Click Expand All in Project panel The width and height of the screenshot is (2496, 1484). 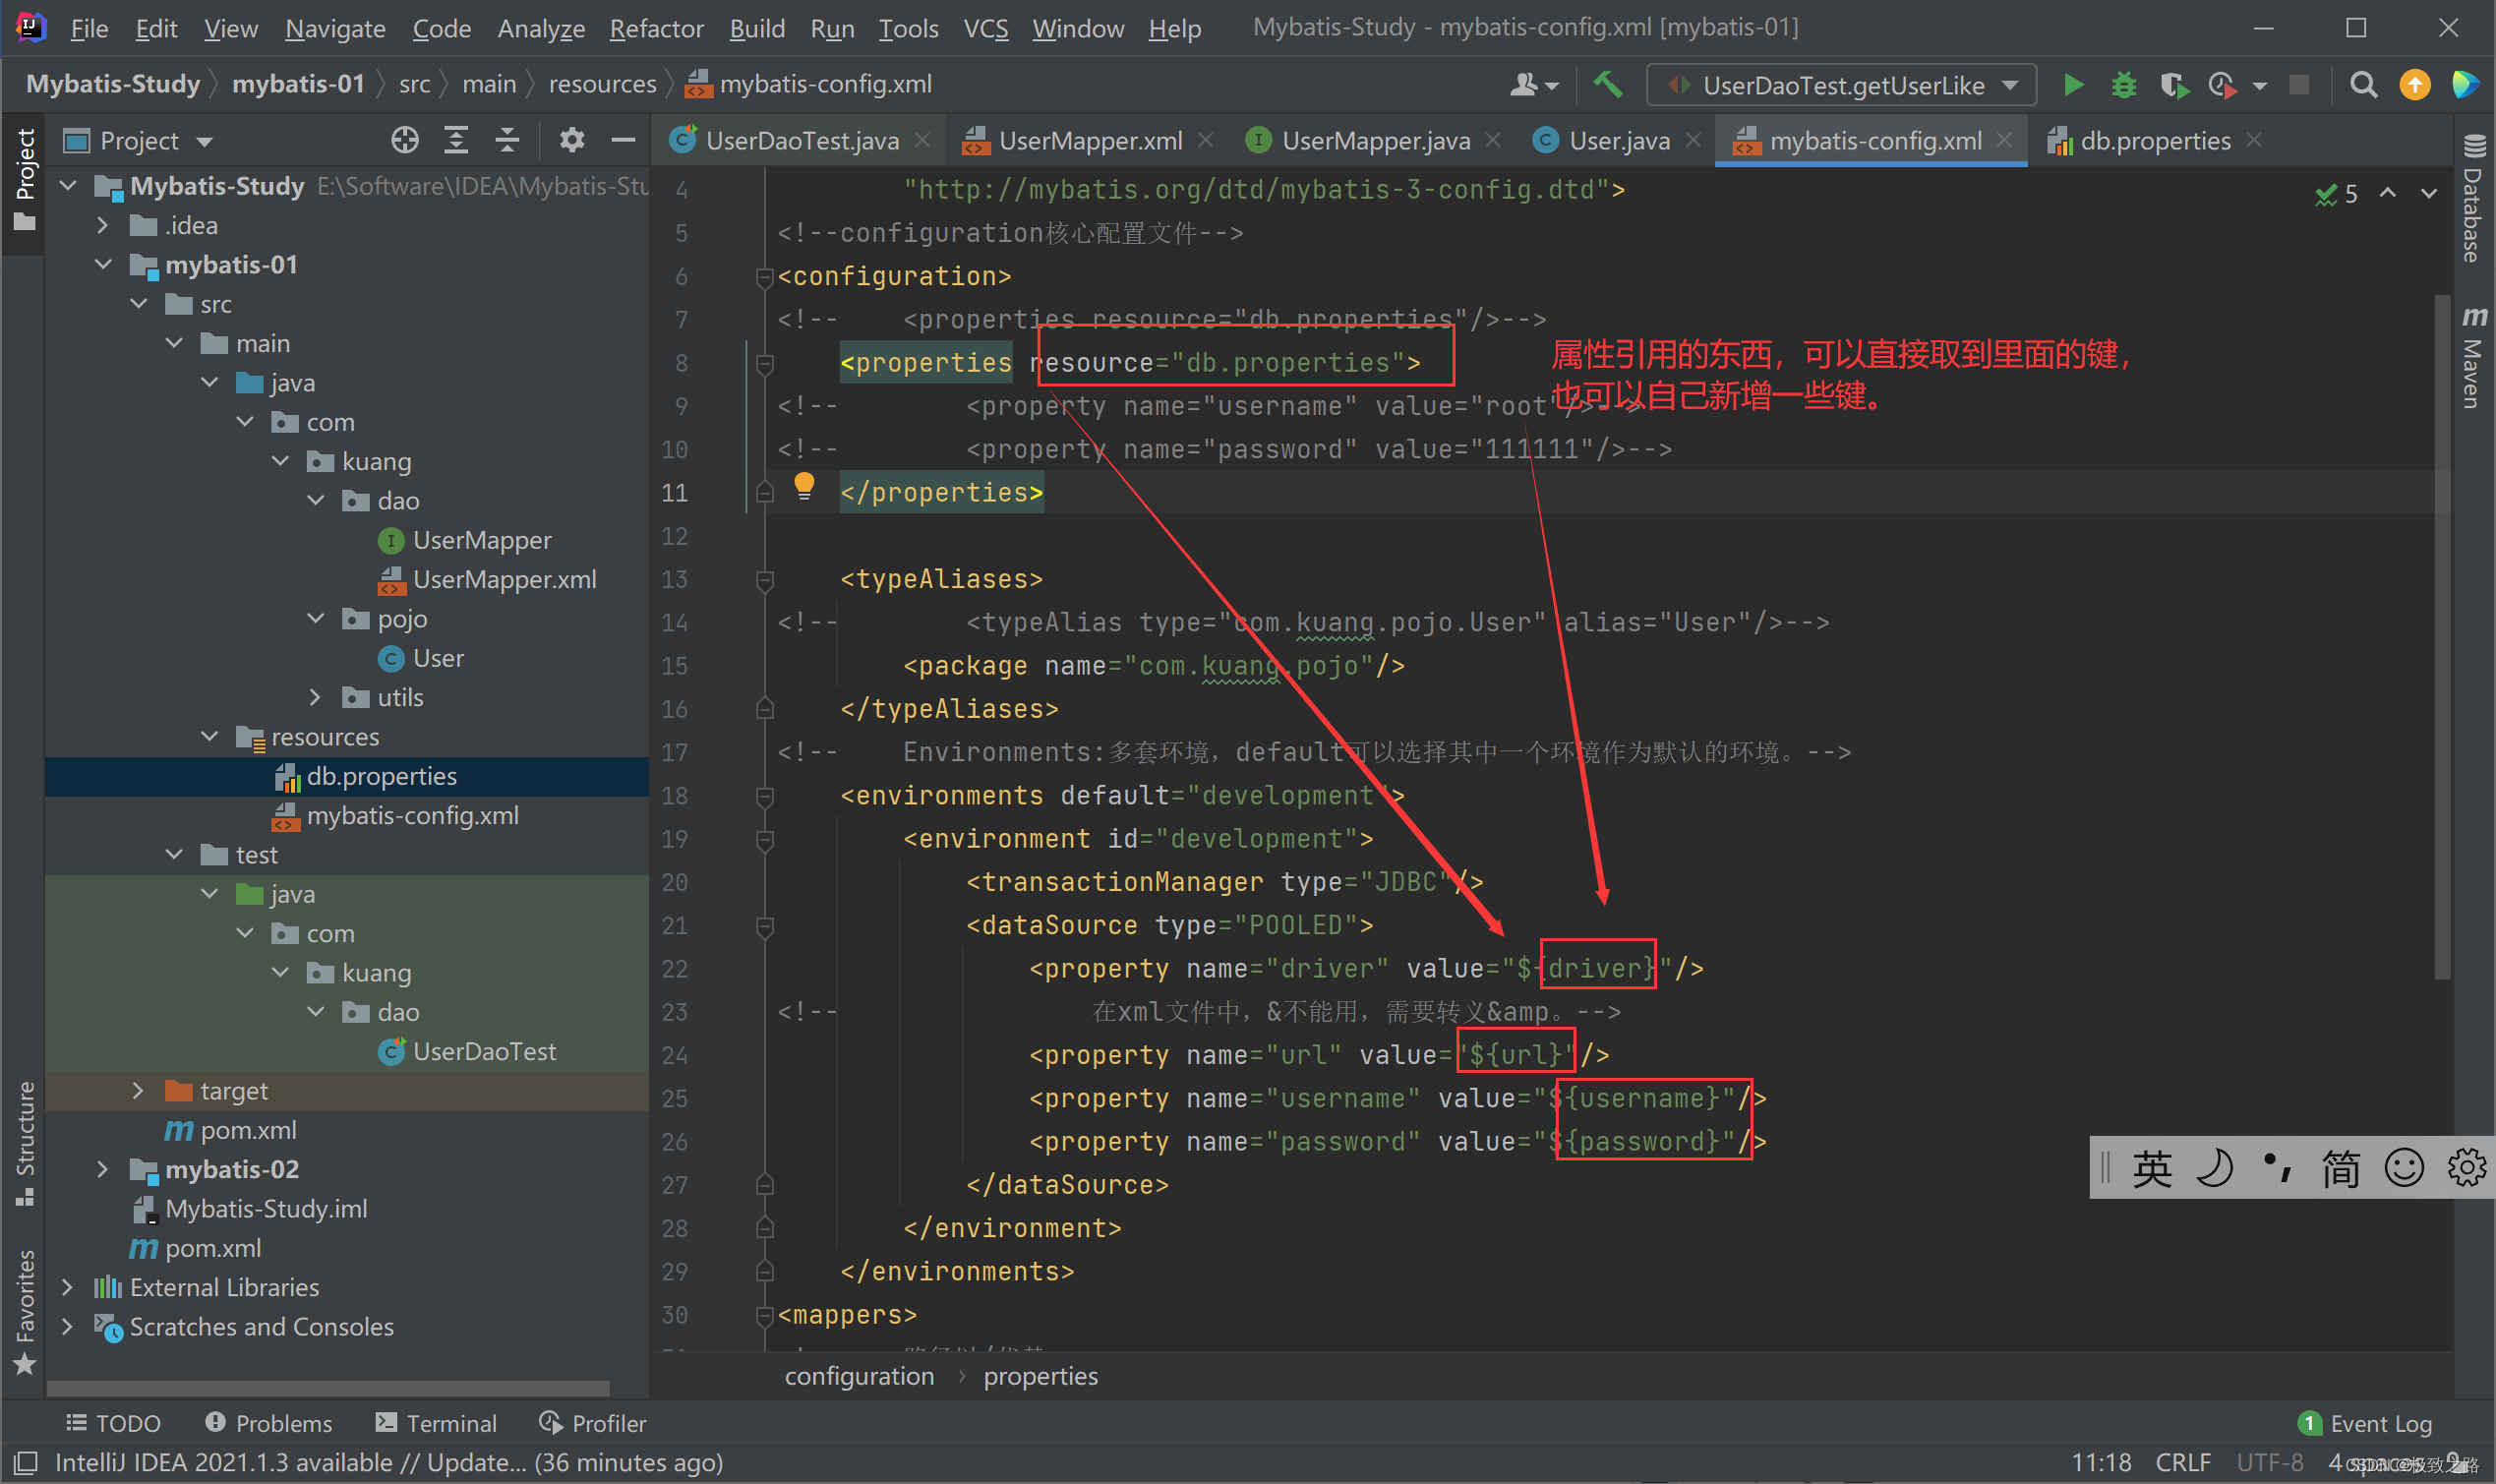point(456,140)
